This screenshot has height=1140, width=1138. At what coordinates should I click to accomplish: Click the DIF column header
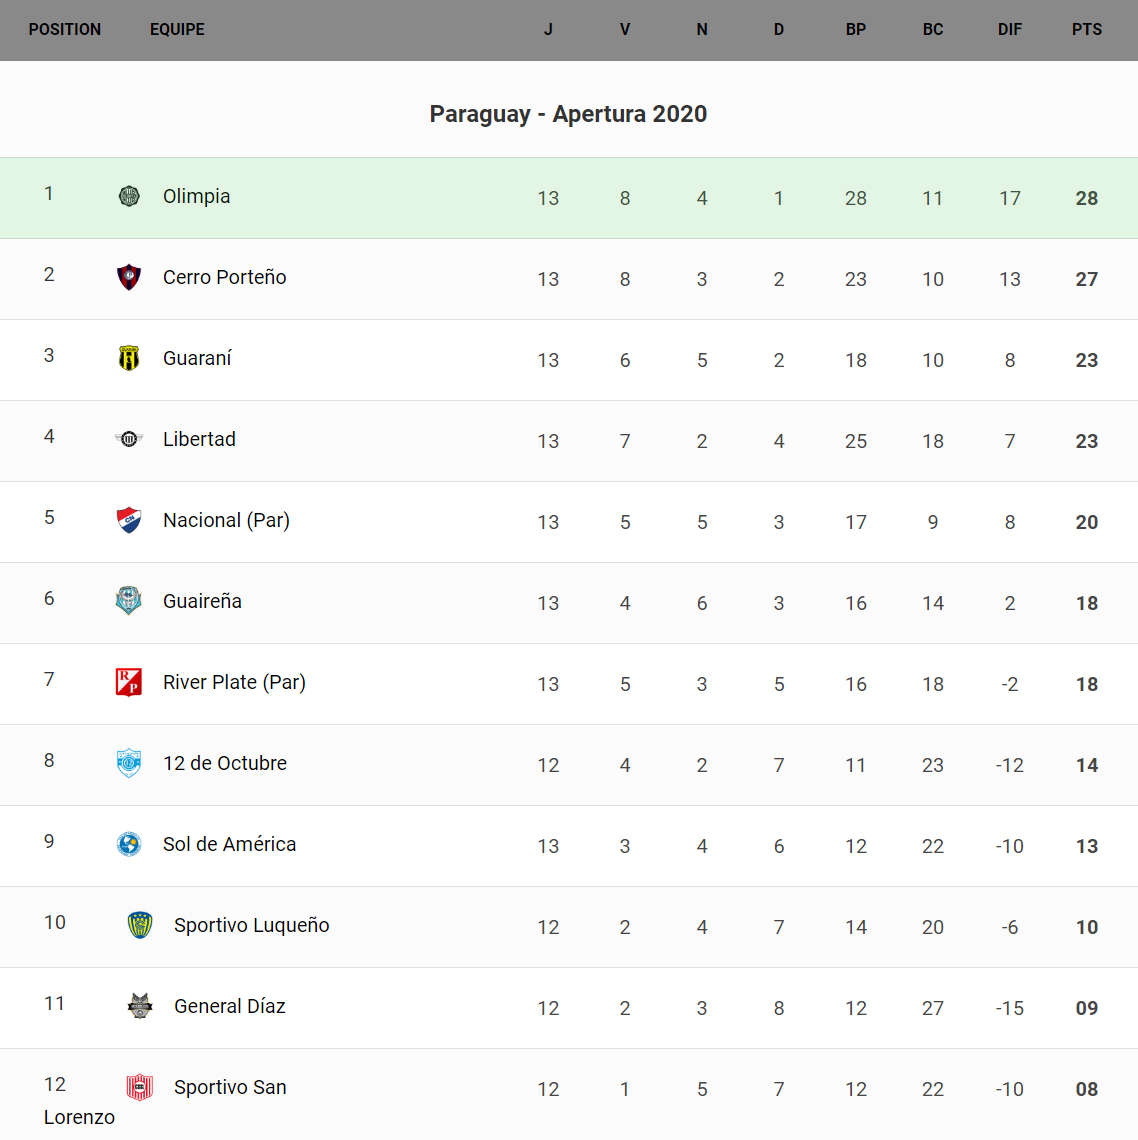[1010, 30]
